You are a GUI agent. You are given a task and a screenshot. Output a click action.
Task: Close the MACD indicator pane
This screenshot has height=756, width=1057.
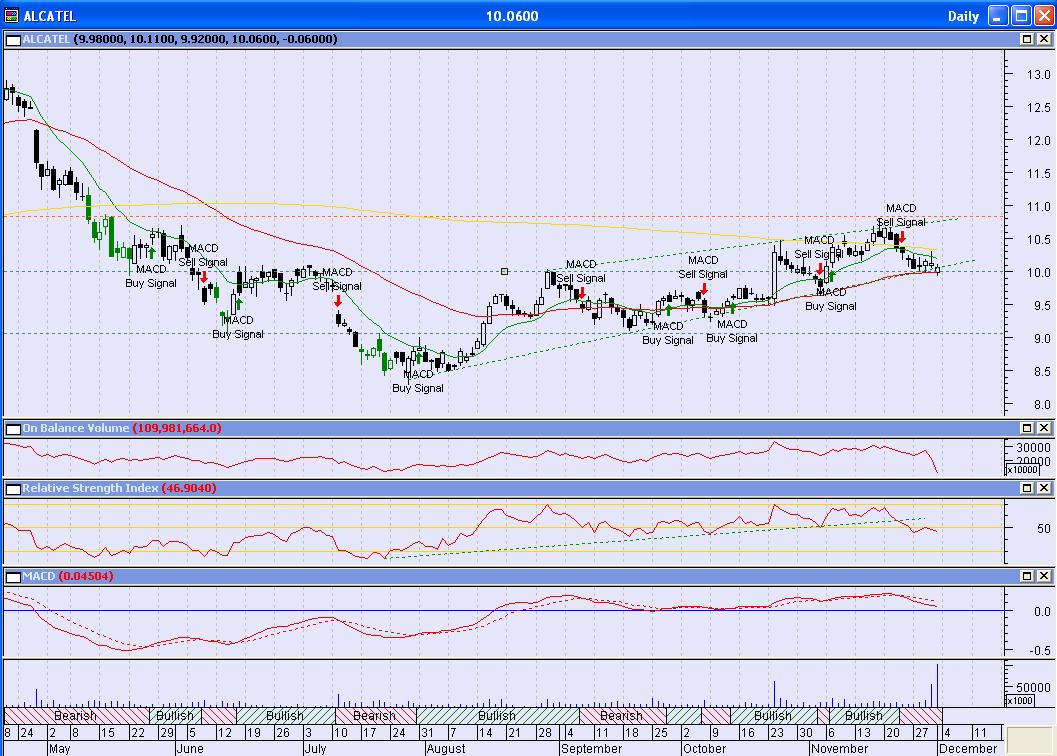1044,576
